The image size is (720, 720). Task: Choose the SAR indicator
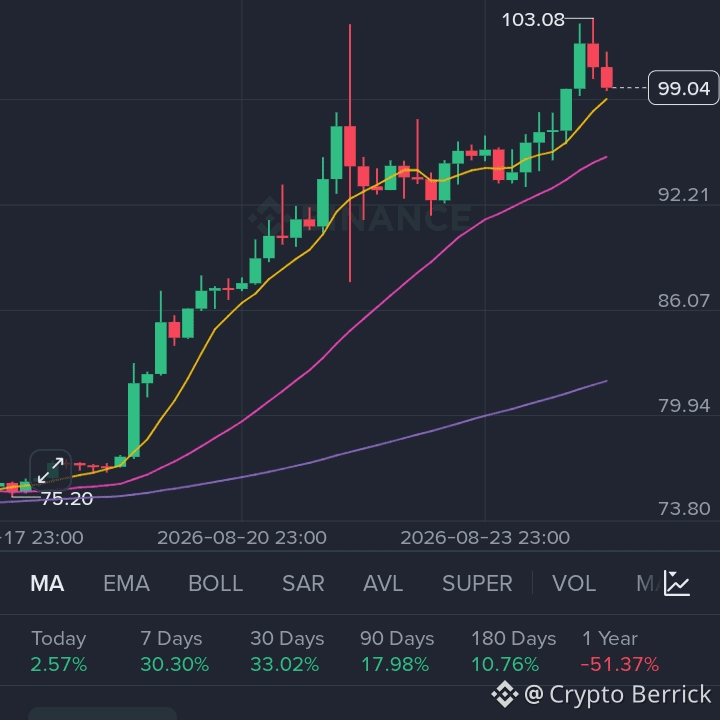tap(303, 584)
